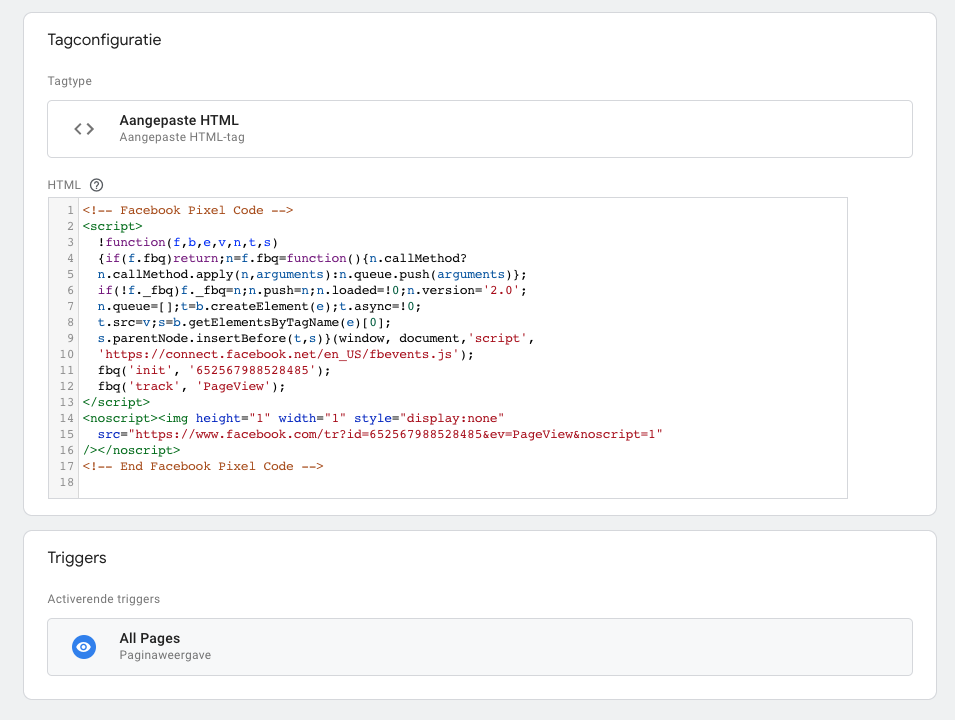Click the n.callMethod.apply code line 5
955x720 pixels.
pyautogui.click(x=312, y=274)
